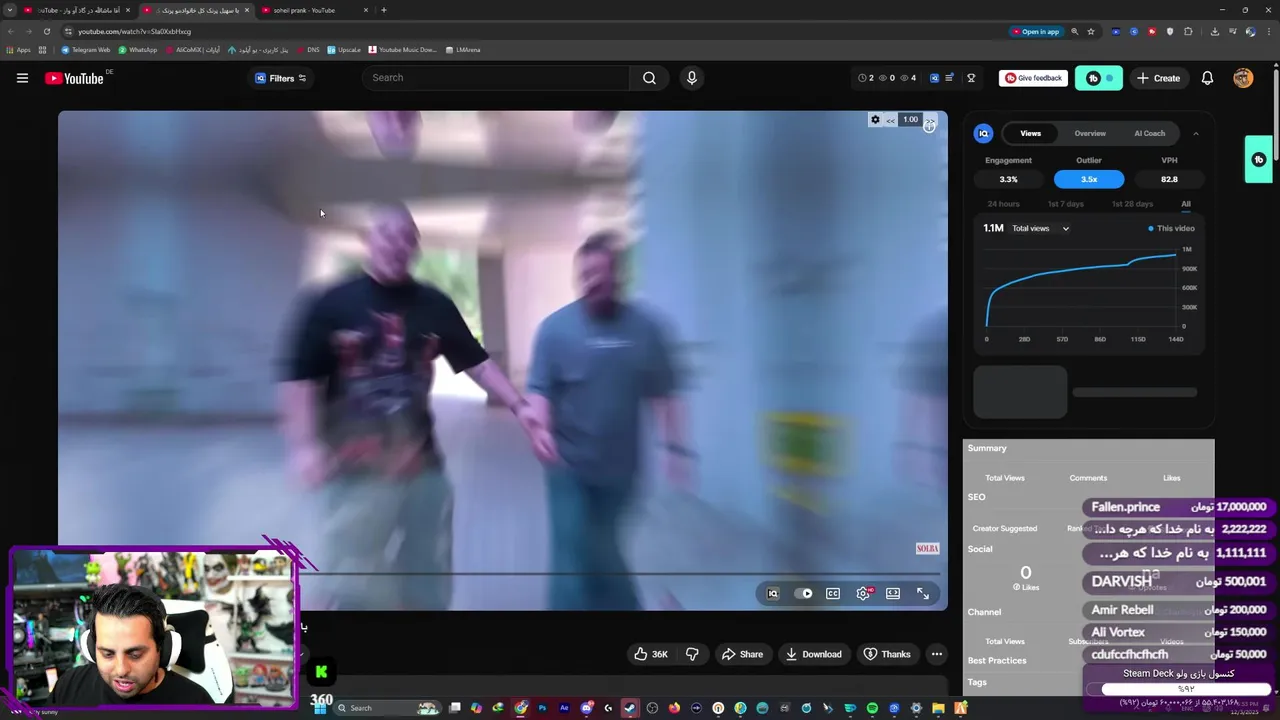Open the Chrome three-dot menu
1280x720 pixels.
coord(1268,31)
